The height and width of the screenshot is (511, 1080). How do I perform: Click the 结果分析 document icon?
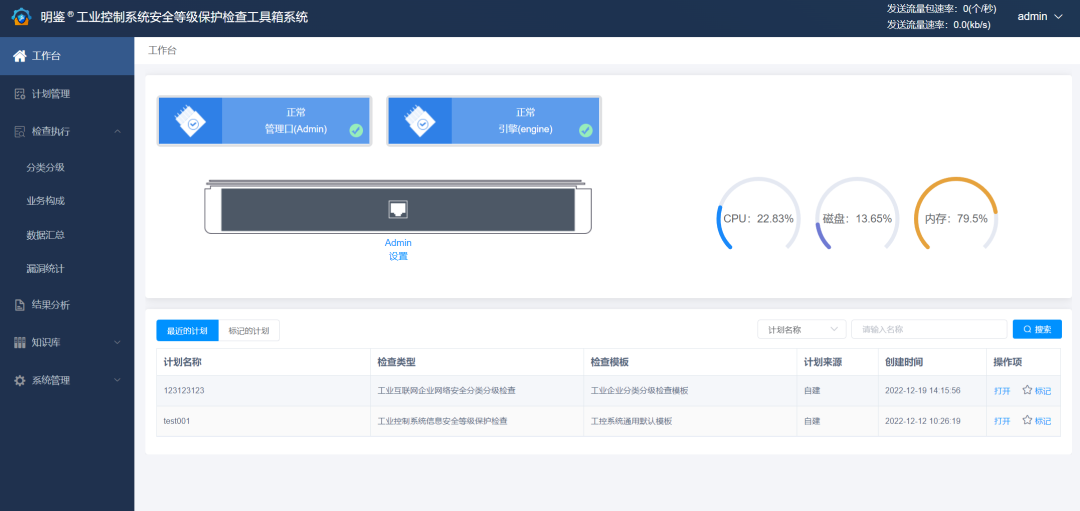coord(20,305)
